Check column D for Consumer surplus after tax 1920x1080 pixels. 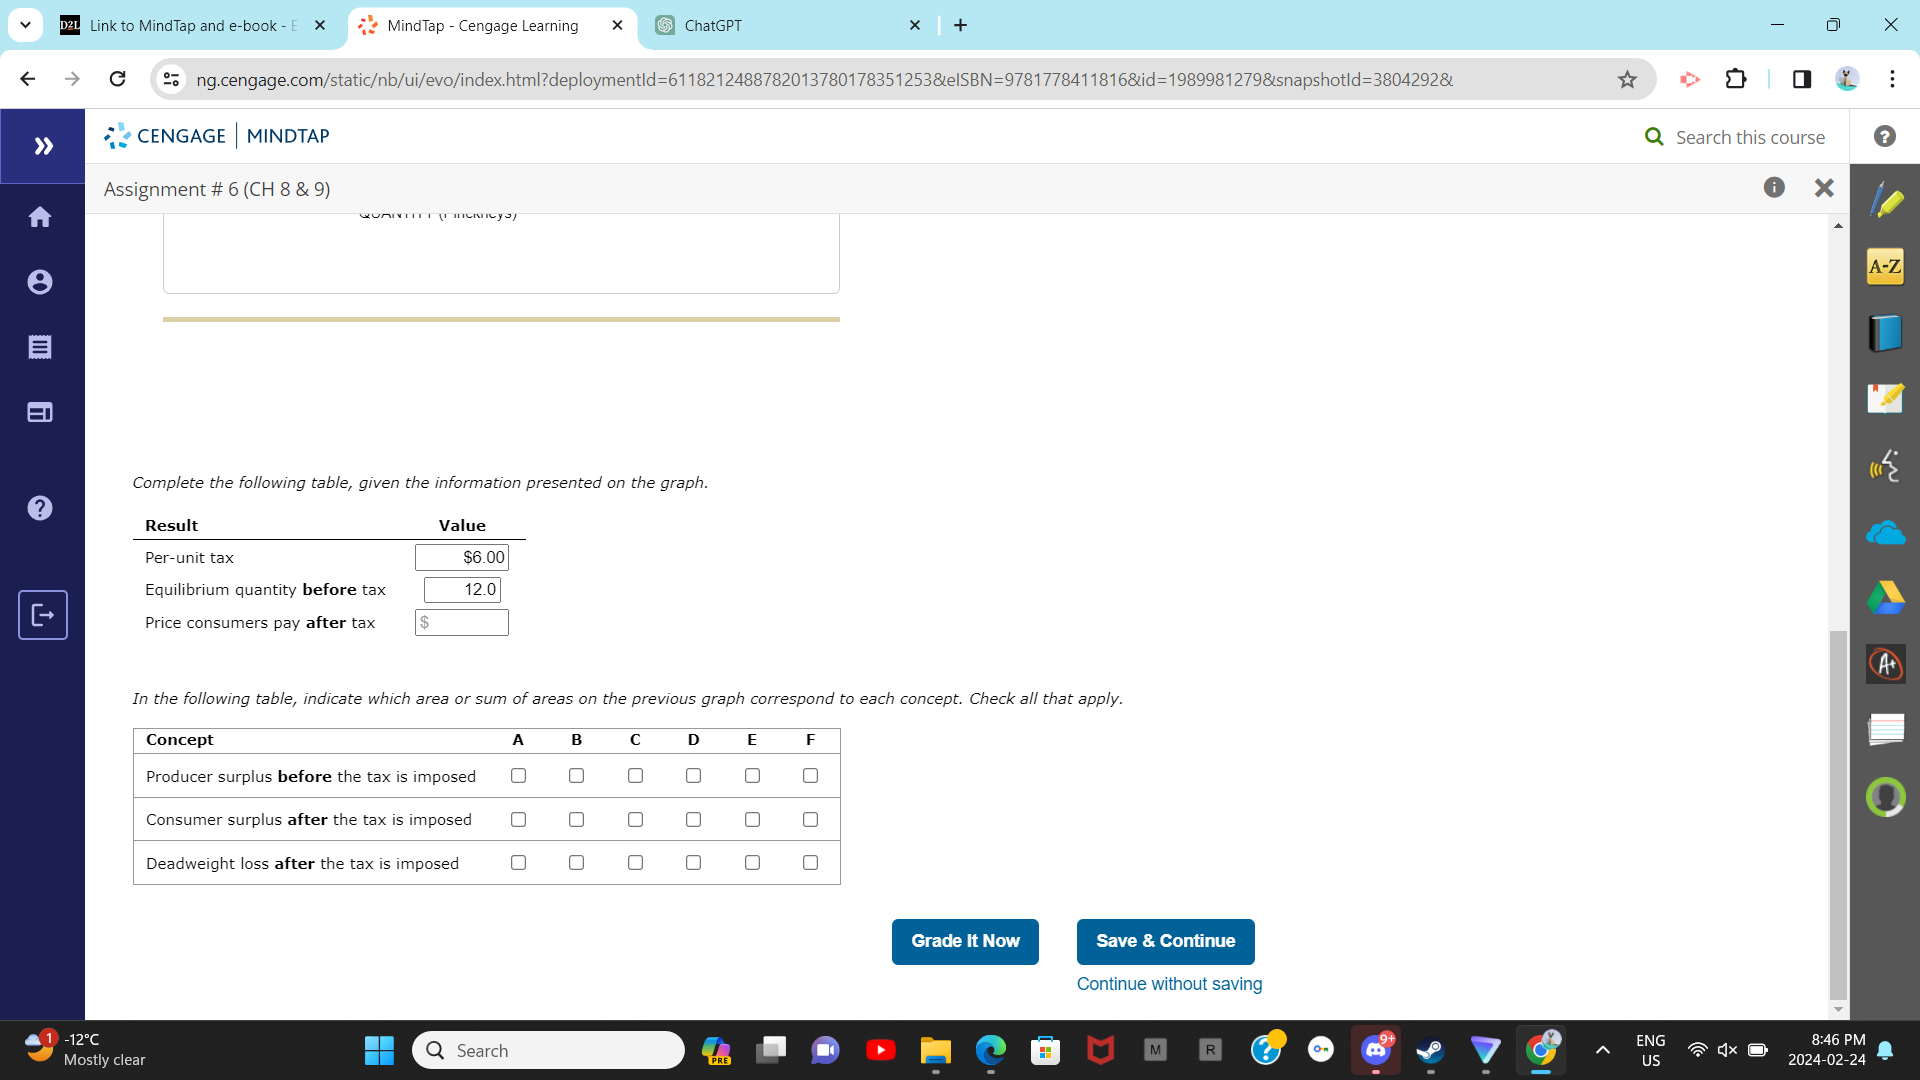click(694, 819)
